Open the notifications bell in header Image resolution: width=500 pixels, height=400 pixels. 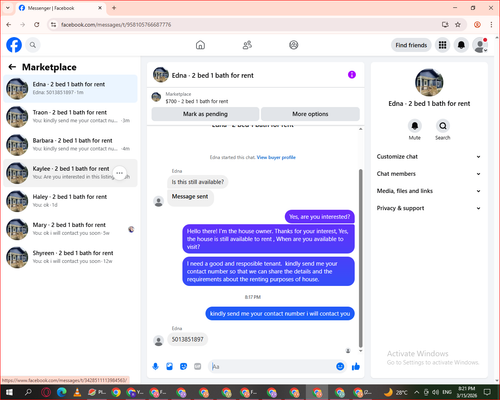pyautogui.click(x=461, y=45)
